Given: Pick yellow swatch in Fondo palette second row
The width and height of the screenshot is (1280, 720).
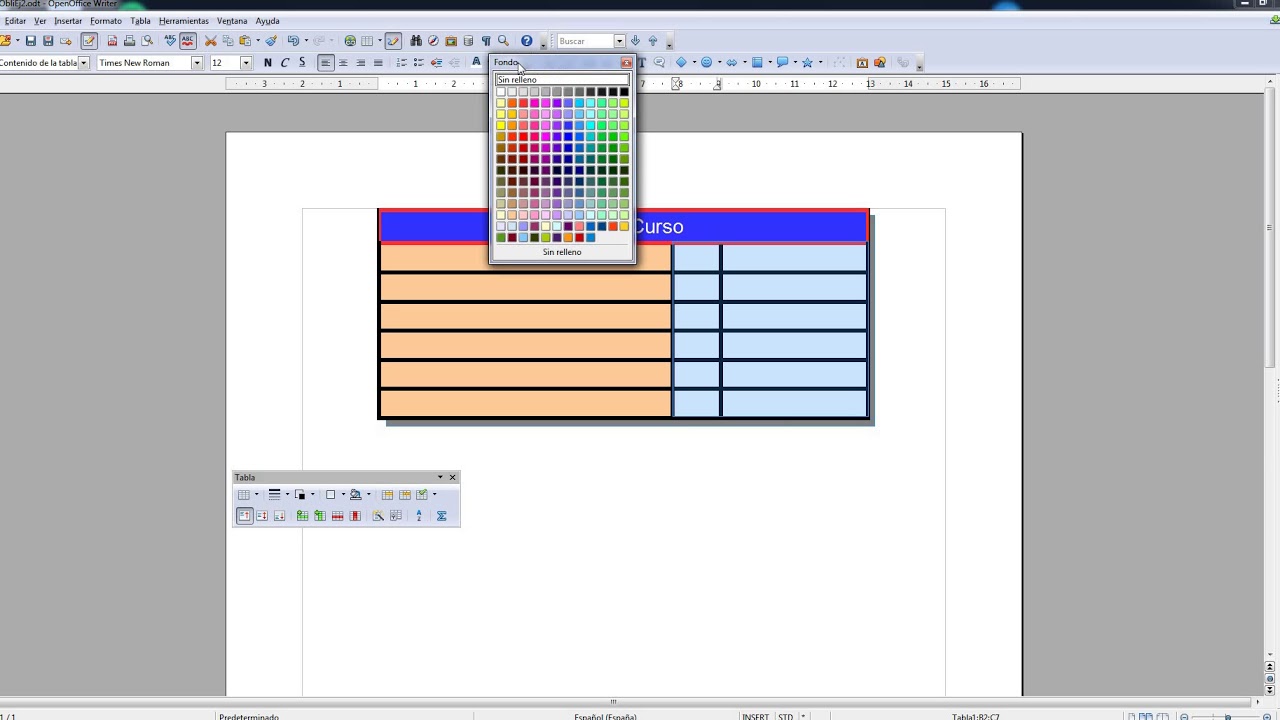Looking at the screenshot, I should click(x=501, y=103).
